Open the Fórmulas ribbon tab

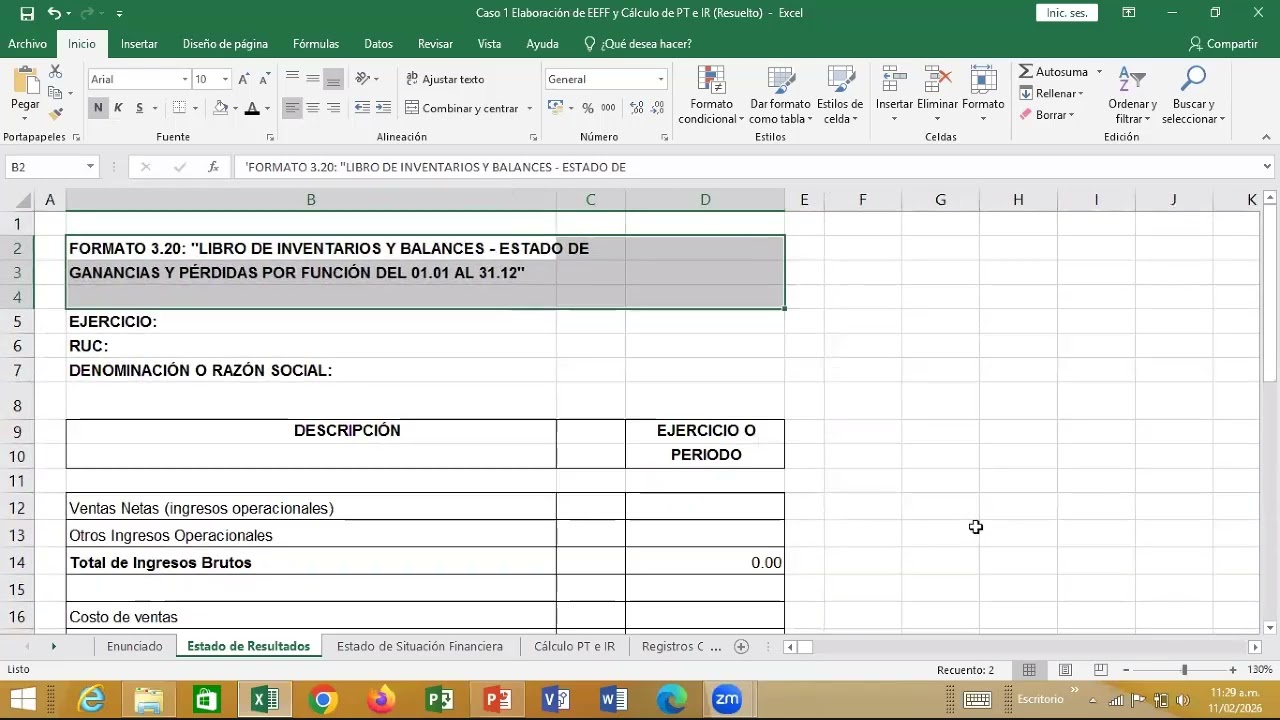[316, 44]
